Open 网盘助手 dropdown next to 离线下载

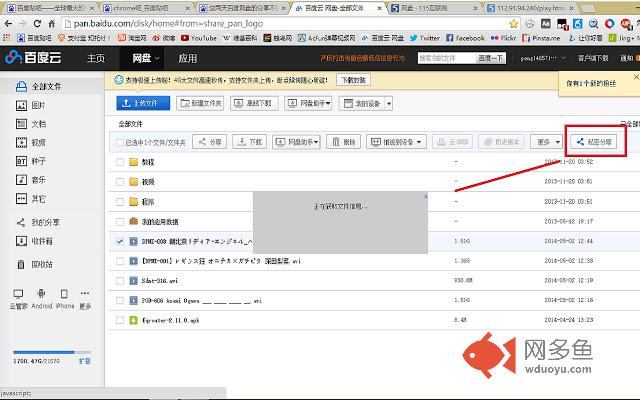tap(308, 103)
